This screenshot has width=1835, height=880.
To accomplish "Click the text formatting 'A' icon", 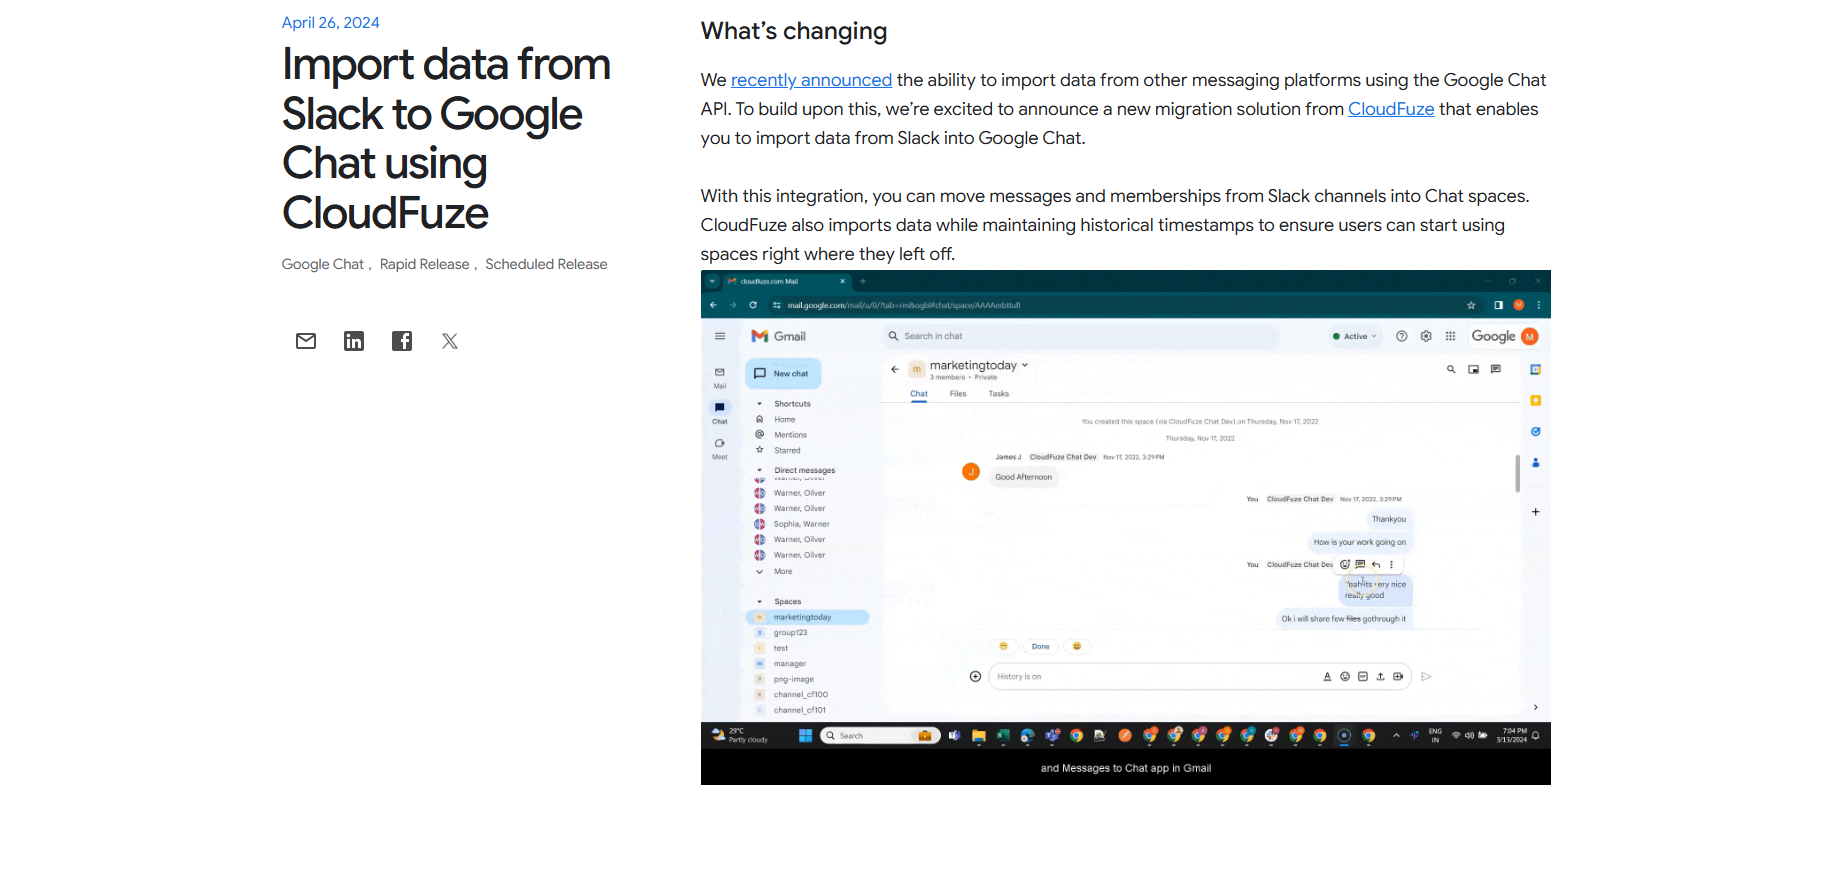I will pos(1327,677).
